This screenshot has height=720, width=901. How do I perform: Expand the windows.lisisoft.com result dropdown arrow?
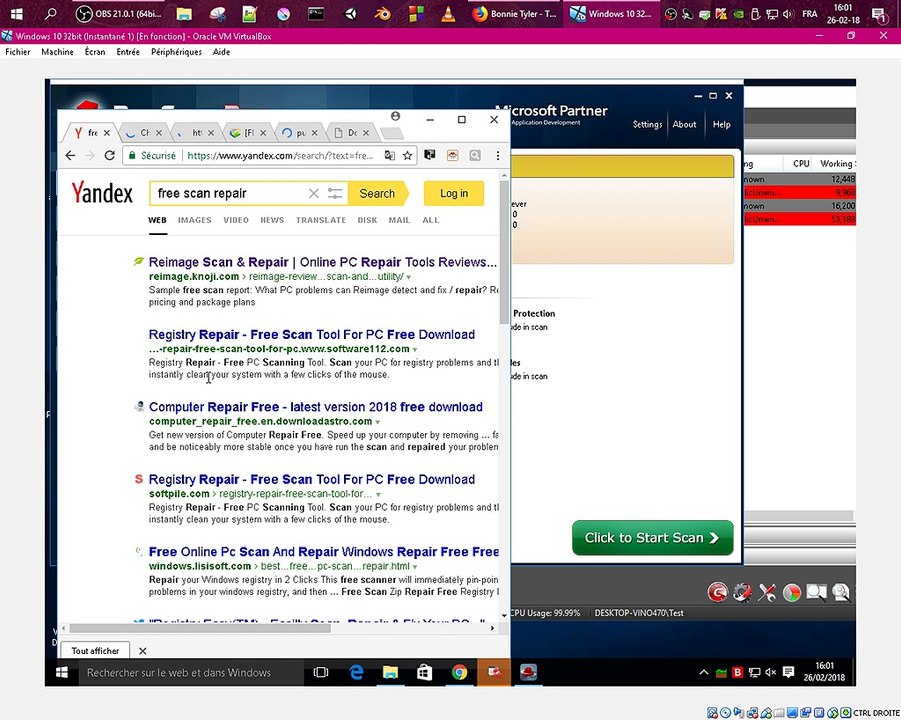[x=415, y=567]
